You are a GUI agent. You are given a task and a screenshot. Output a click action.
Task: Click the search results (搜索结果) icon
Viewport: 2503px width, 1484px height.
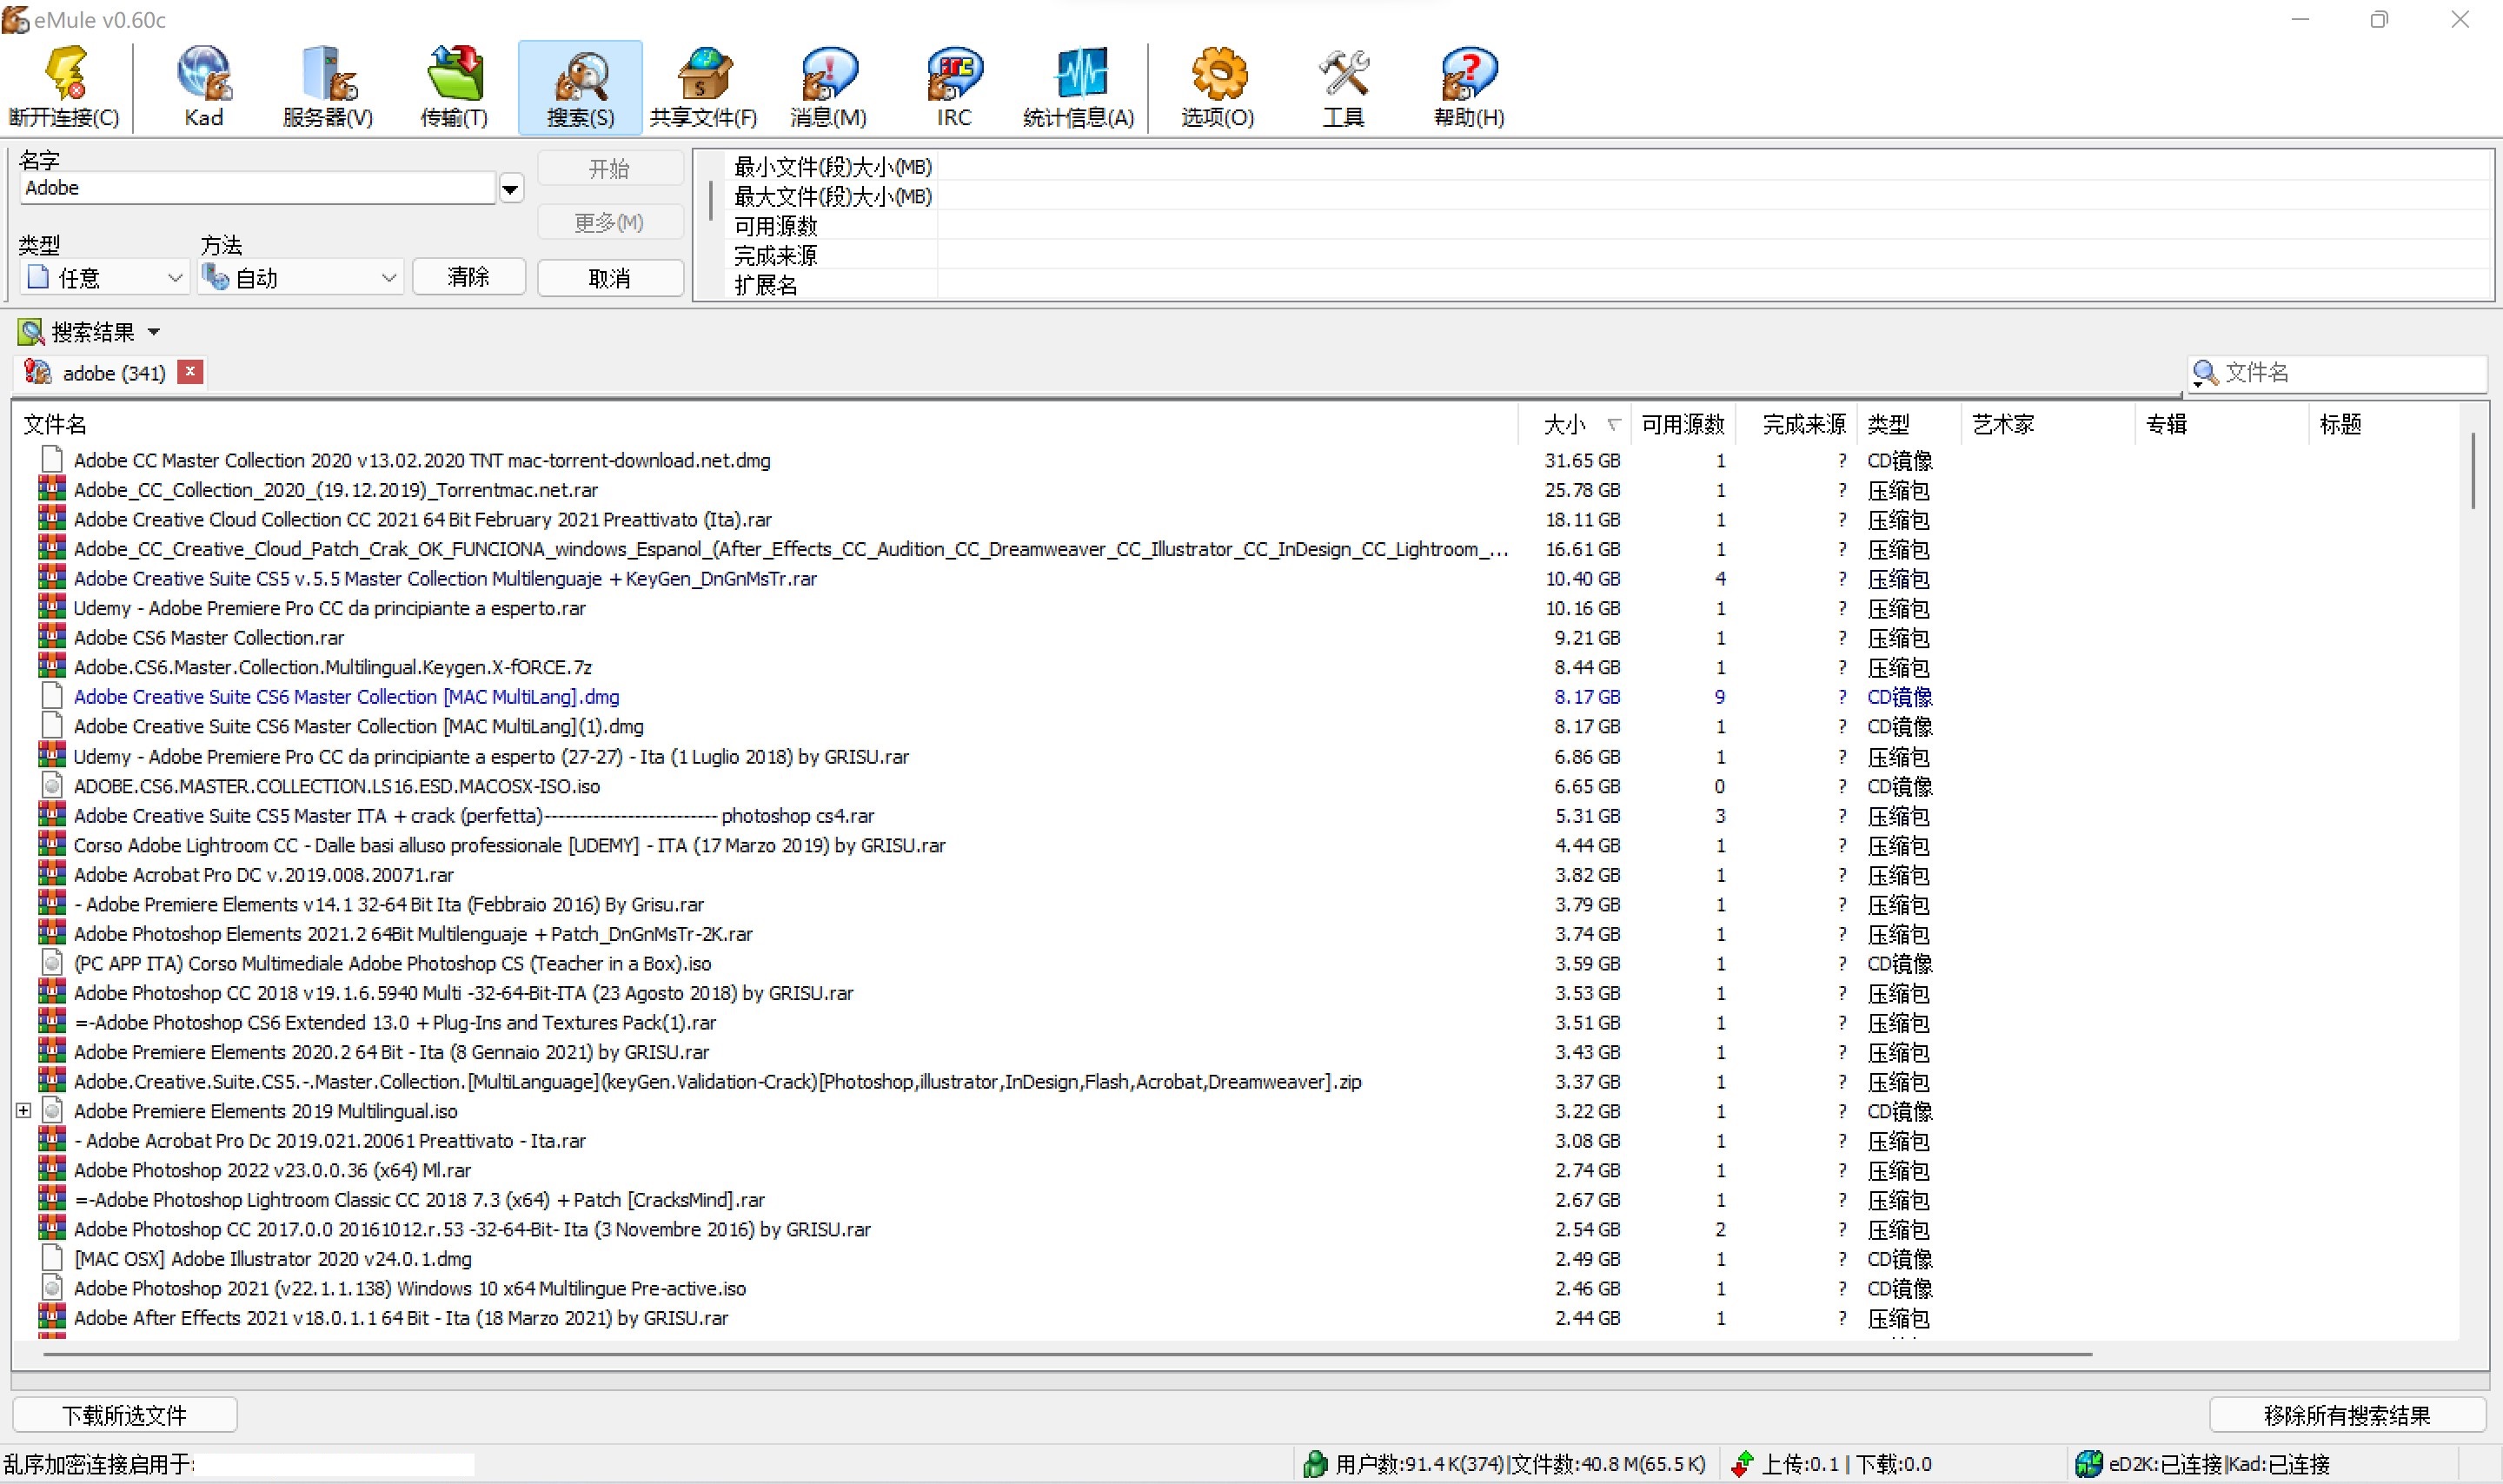pos(30,331)
